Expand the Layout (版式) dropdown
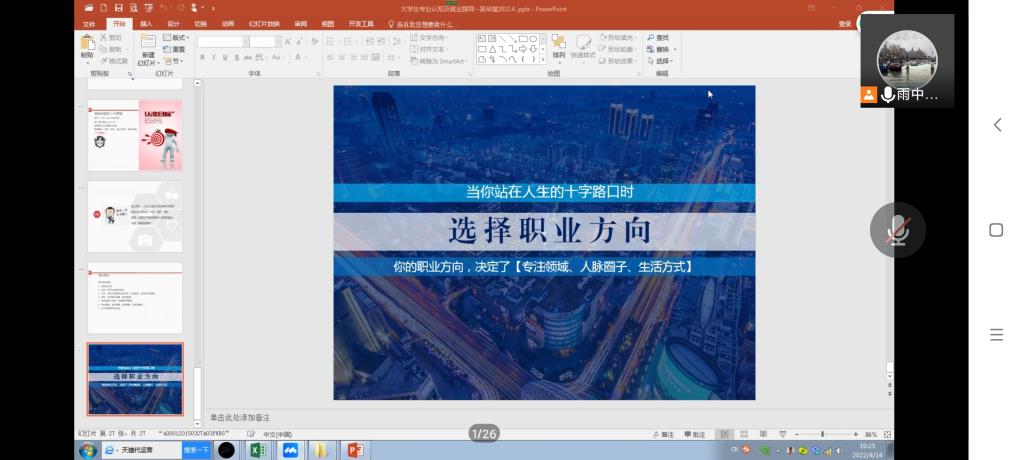The image size is (1024, 460). tap(178, 37)
